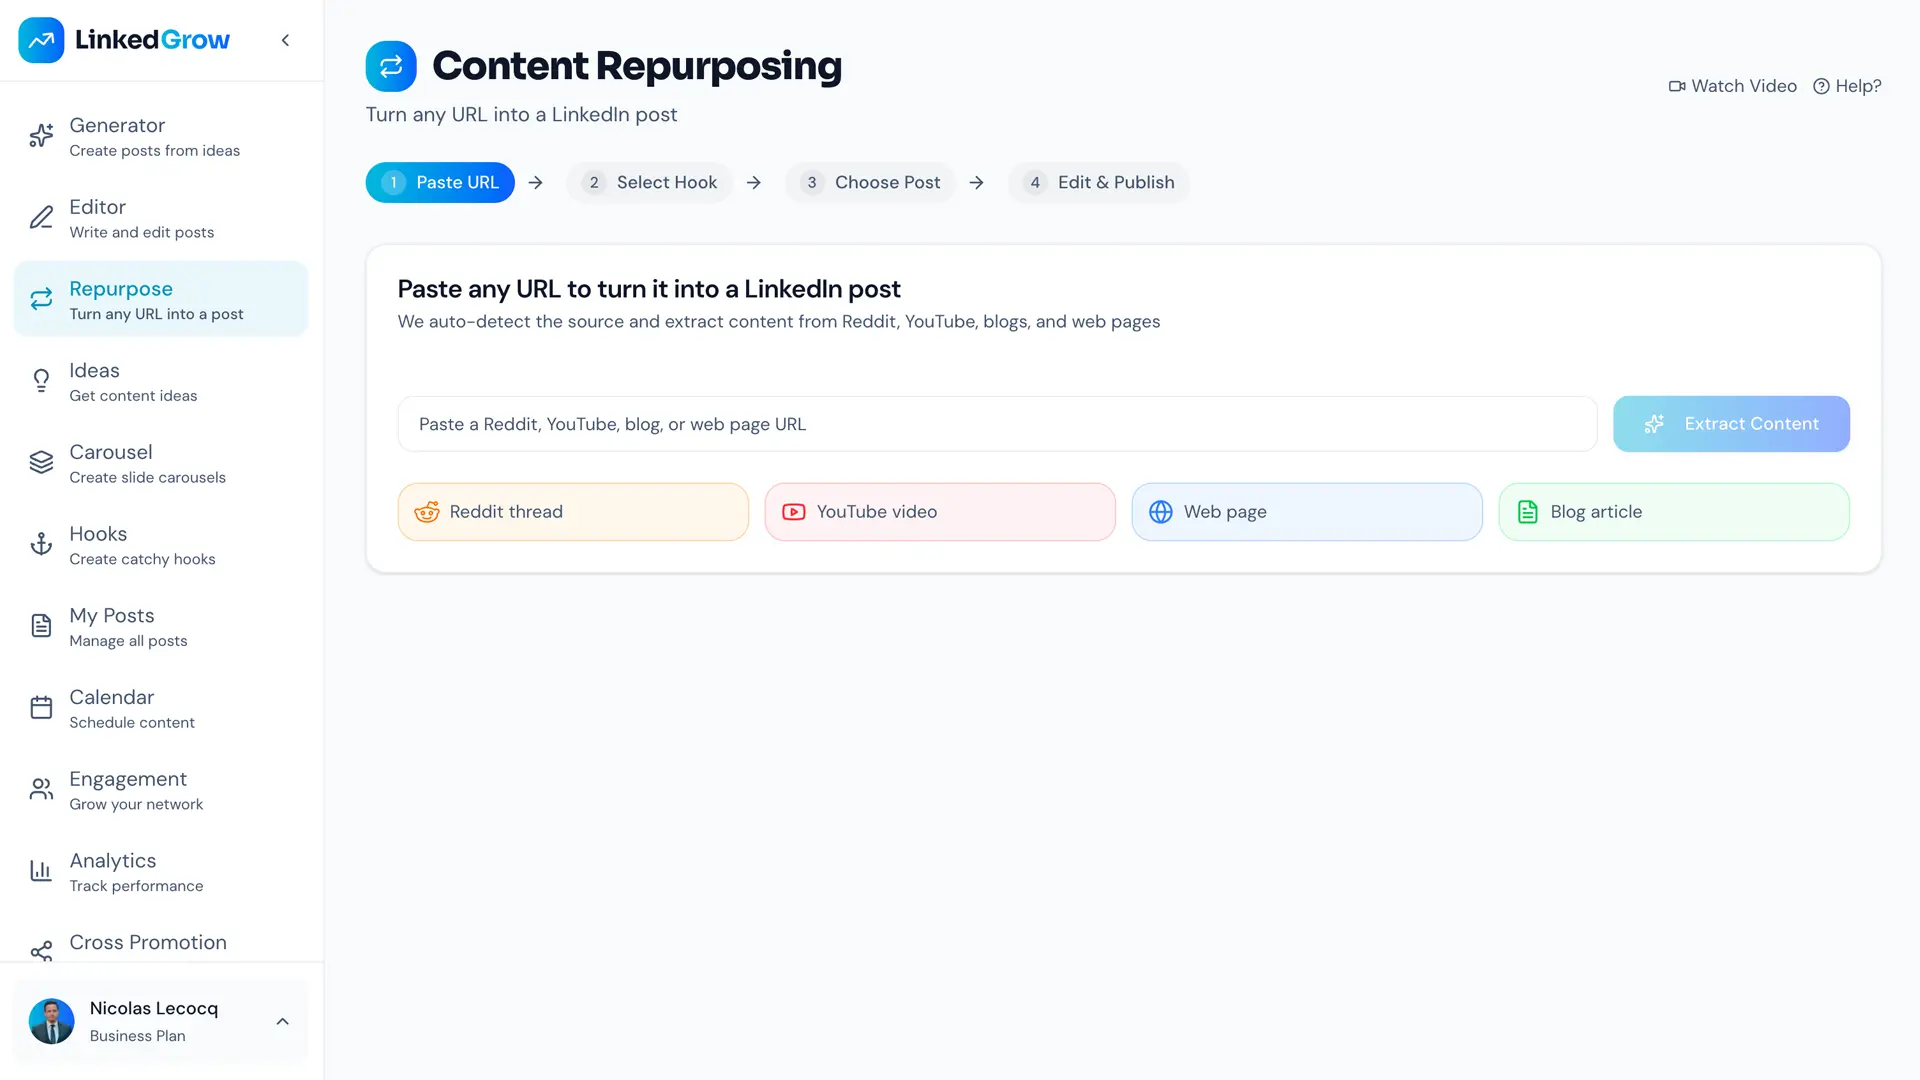Click the Analytics bar chart icon
This screenshot has height=1080, width=1920.
pyautogui.click(x=41, y=871)
